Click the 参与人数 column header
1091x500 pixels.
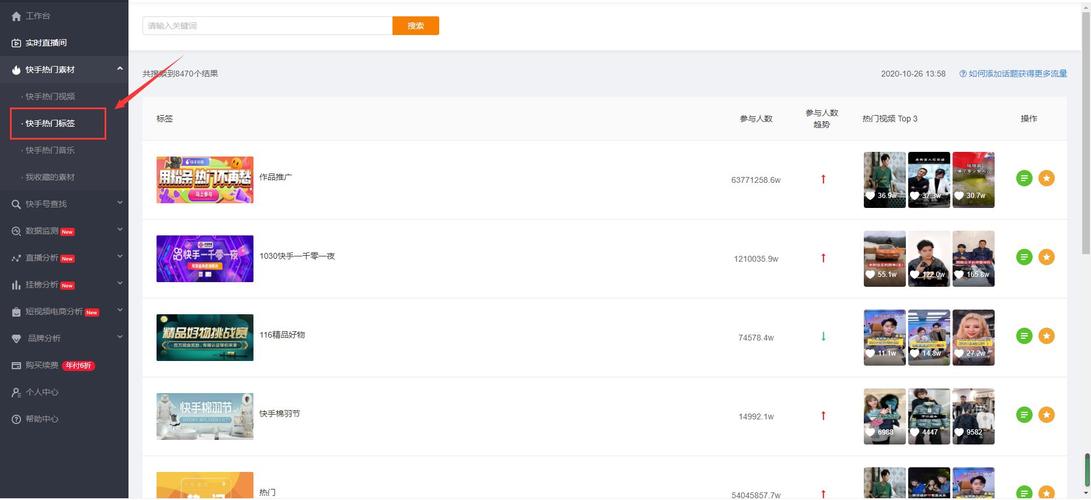click(756, 119)
